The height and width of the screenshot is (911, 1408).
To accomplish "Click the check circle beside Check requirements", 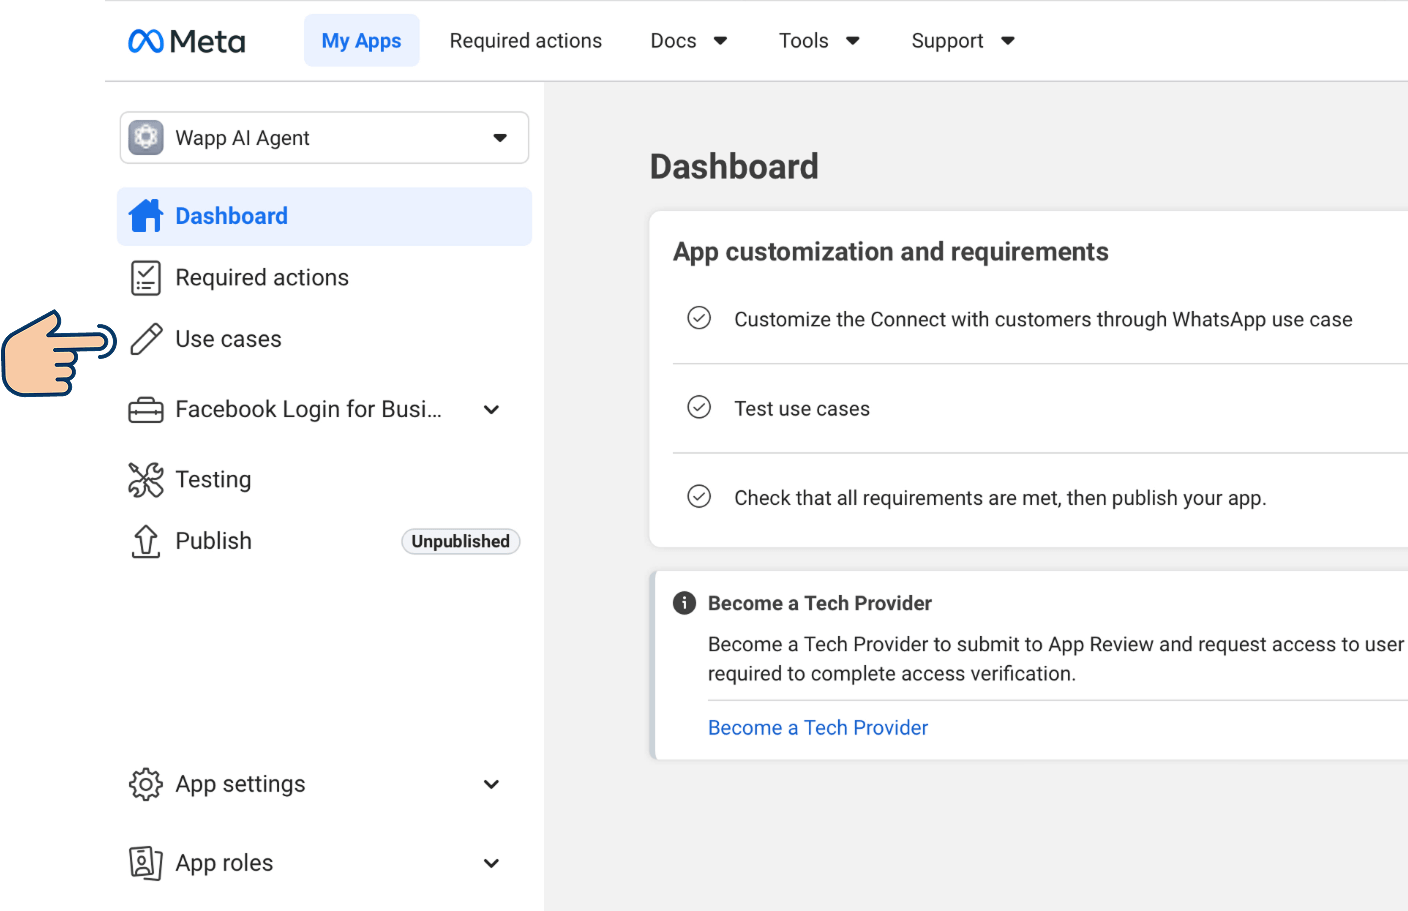I will pyautogui.click(x=699, y=496).
